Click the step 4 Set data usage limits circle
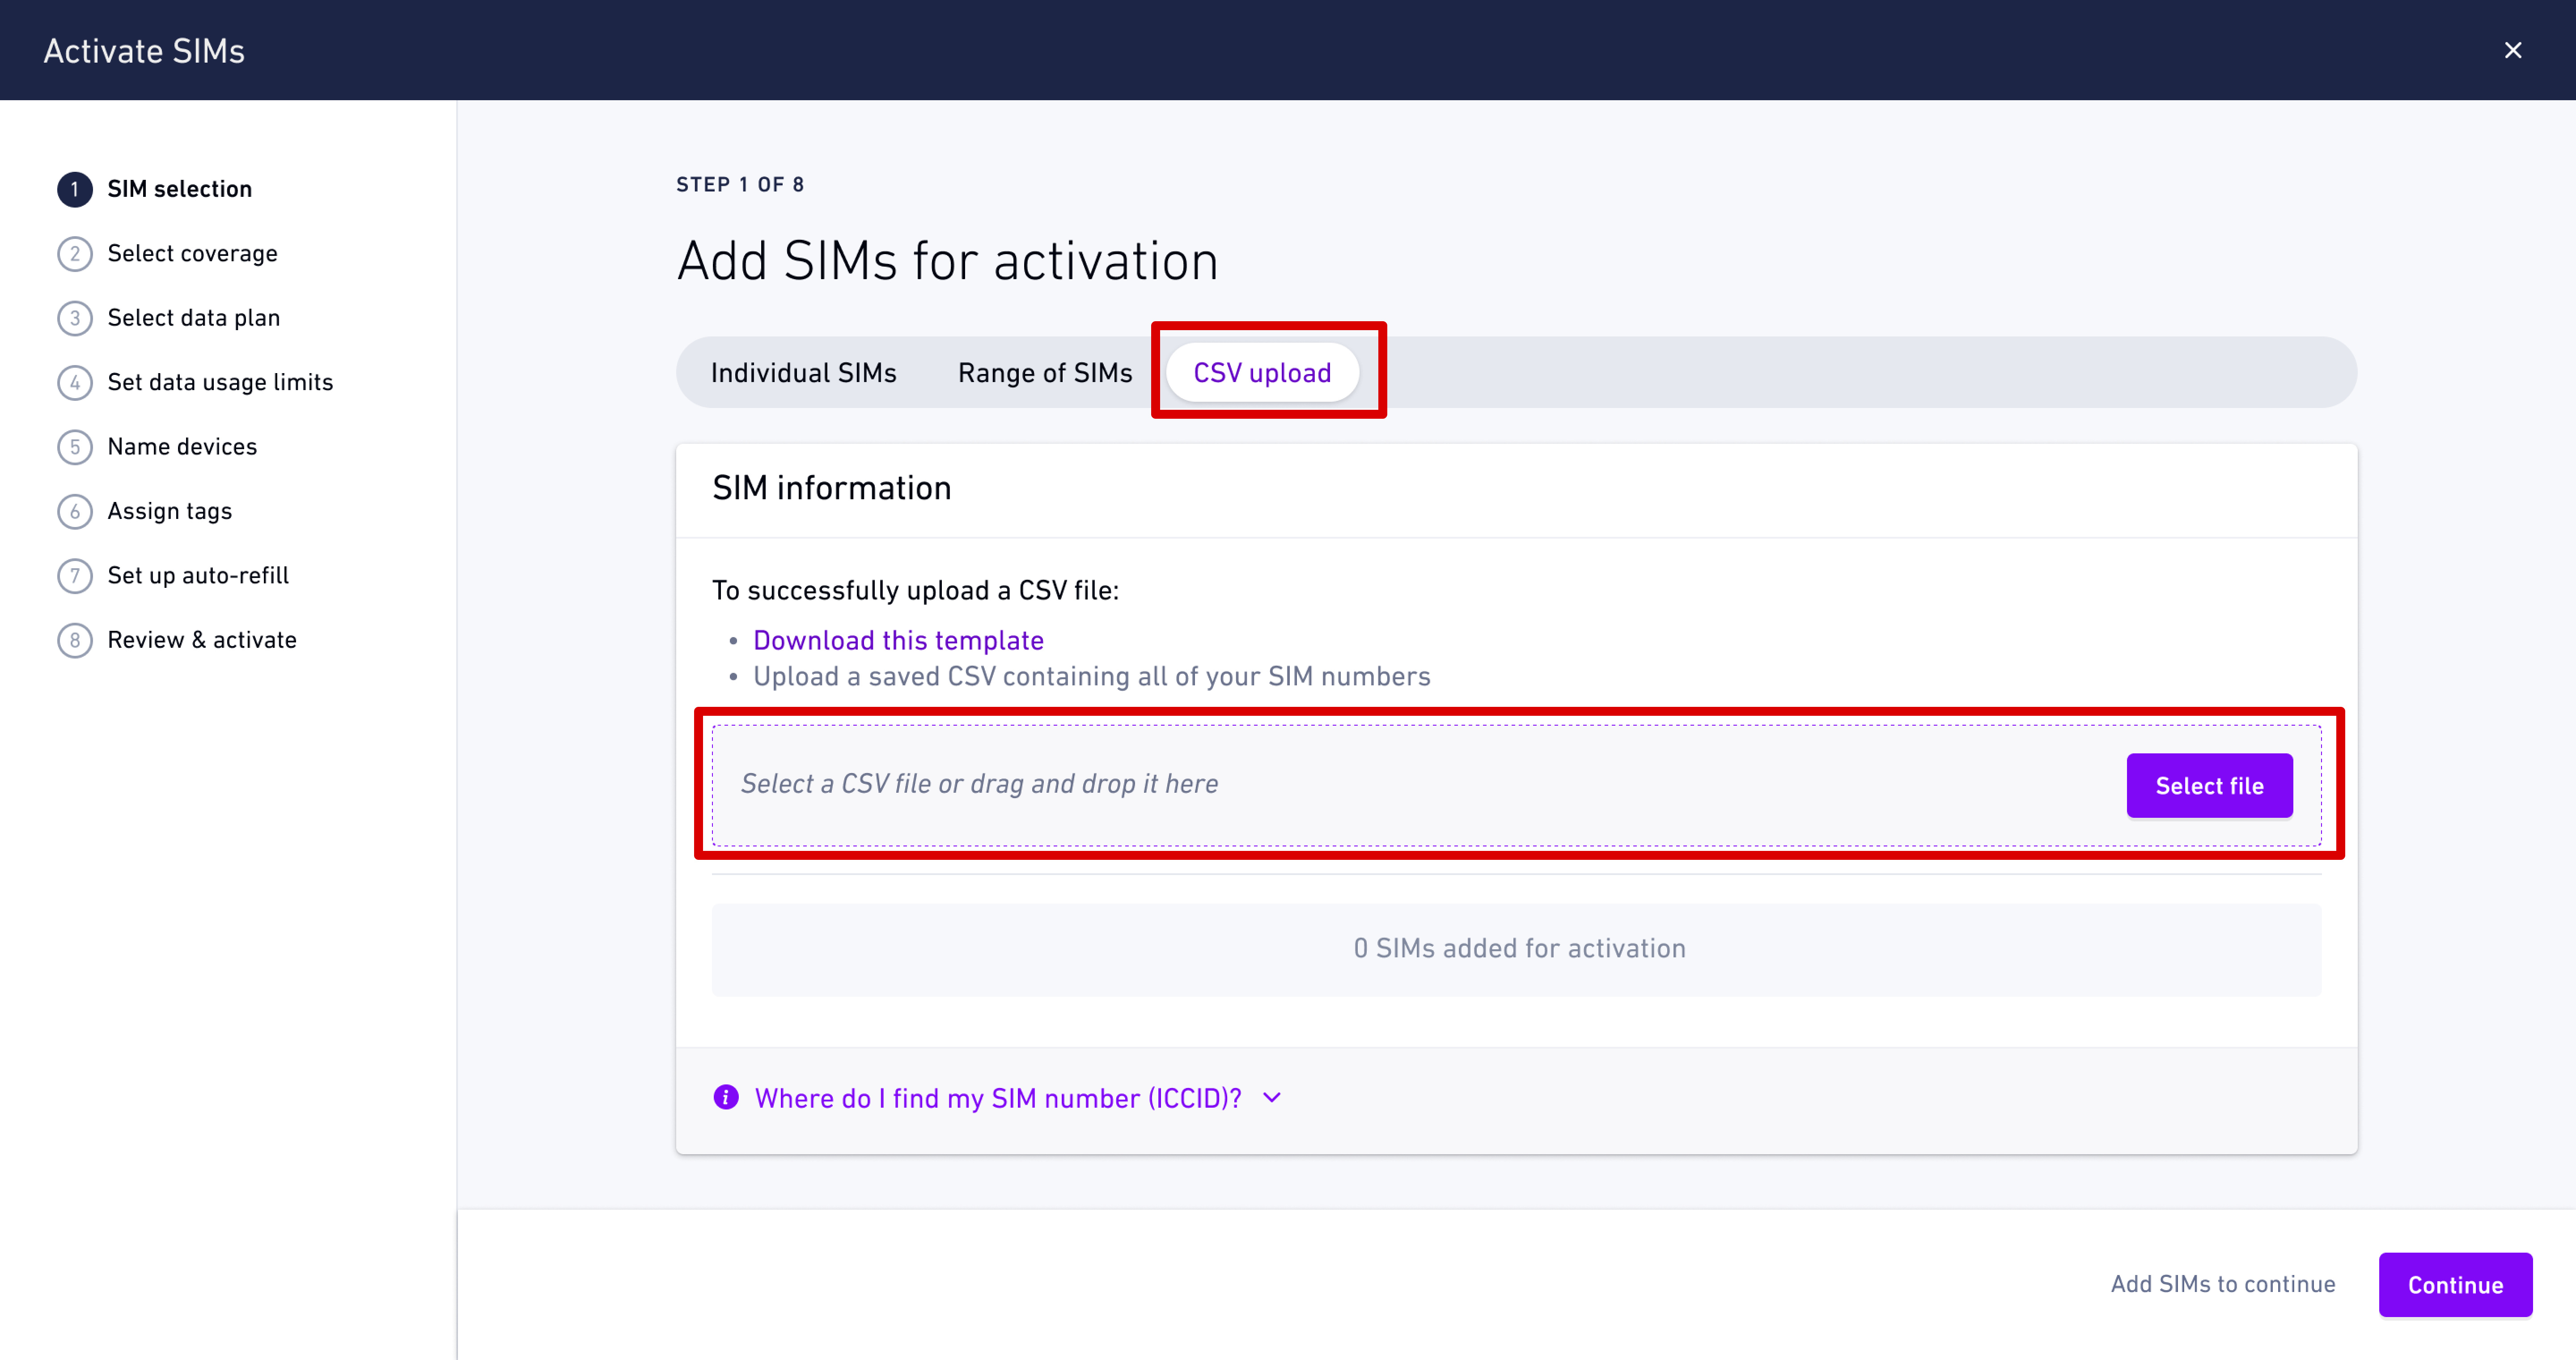This screenshot has width=2576, height=1360. coord(75,382)
